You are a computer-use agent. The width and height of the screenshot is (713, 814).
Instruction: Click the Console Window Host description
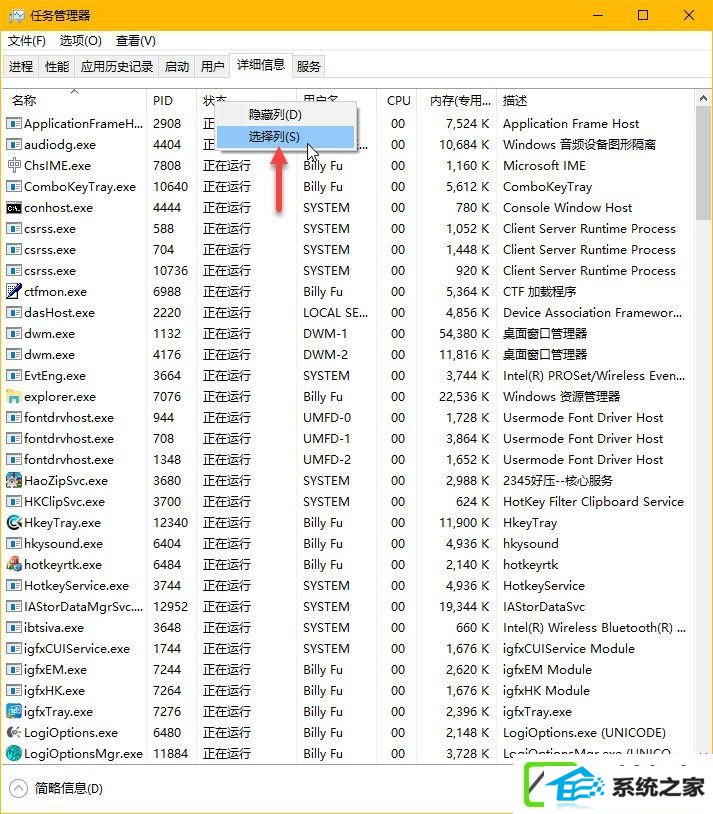(567, 208)
